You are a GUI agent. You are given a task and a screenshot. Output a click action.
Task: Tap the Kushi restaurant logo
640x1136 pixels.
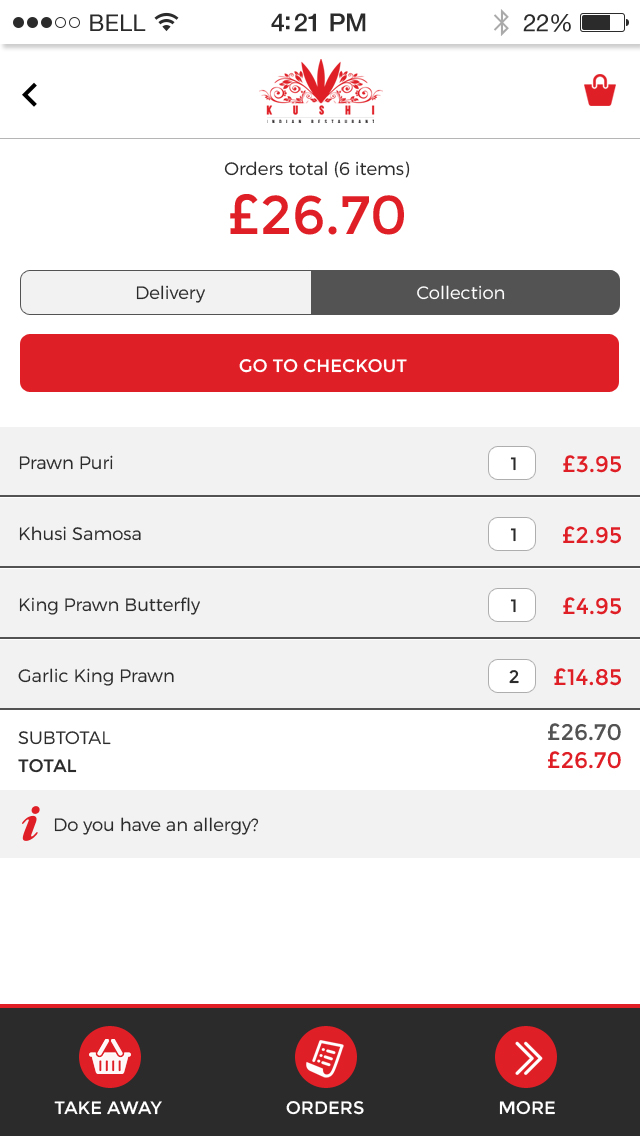click(x=320, y=92)
